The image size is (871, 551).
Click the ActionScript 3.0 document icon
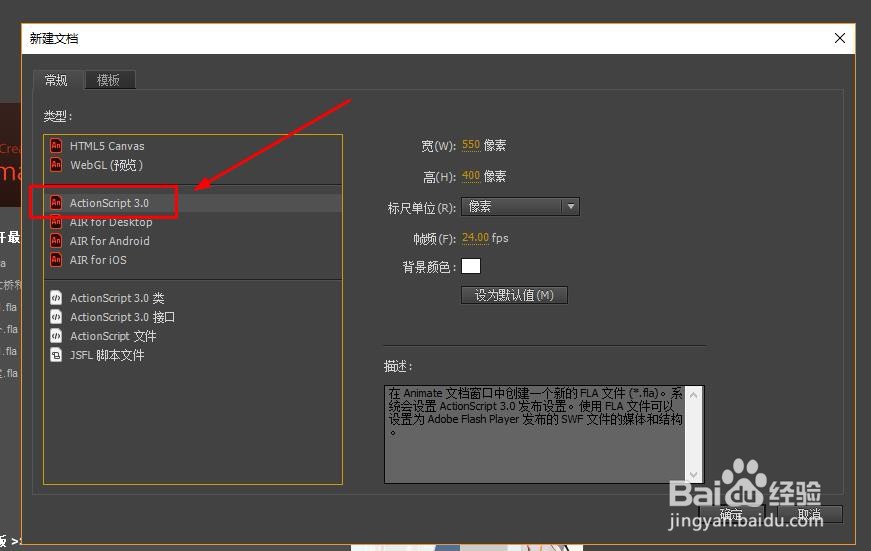[56, 203]
